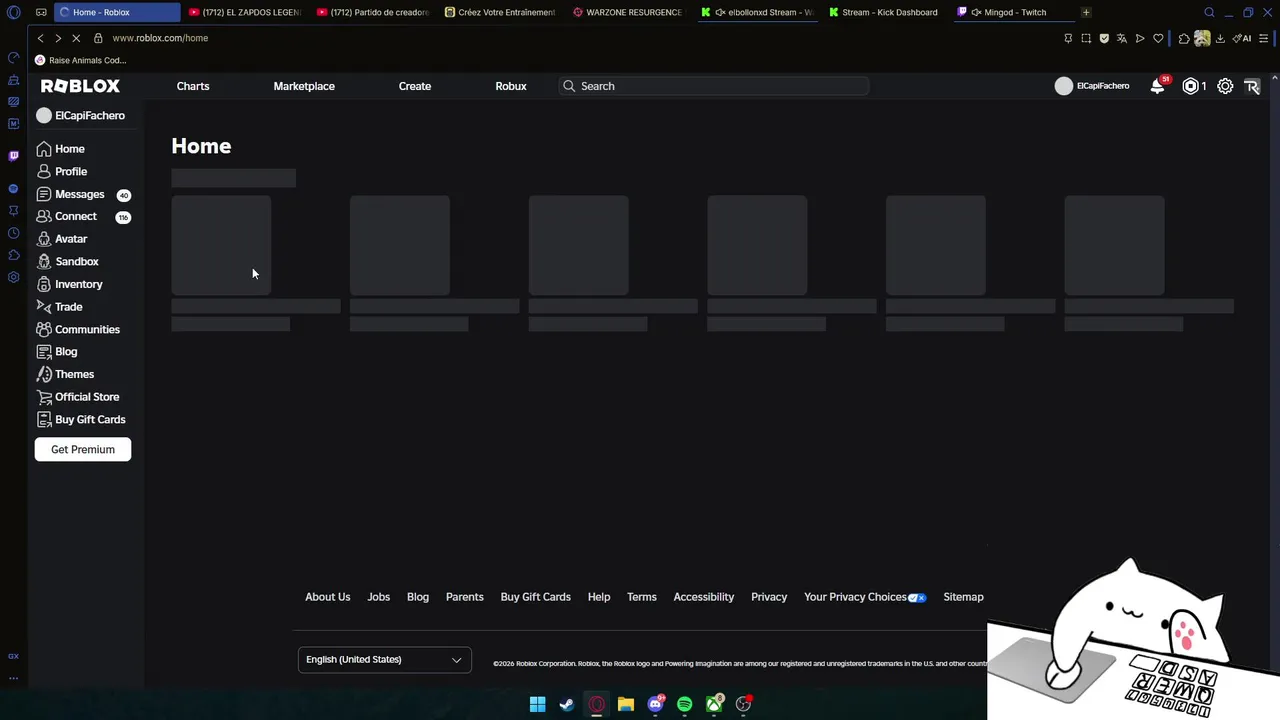Open the browser snapshot capture icon
This screenshot has width=1280, height=720.
coord(1086,38)
